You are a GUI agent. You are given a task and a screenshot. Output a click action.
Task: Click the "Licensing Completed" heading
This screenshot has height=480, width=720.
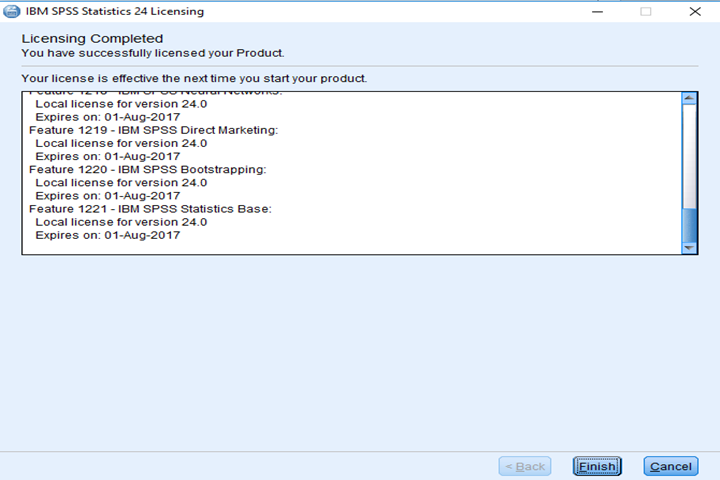tap(92, 39)
